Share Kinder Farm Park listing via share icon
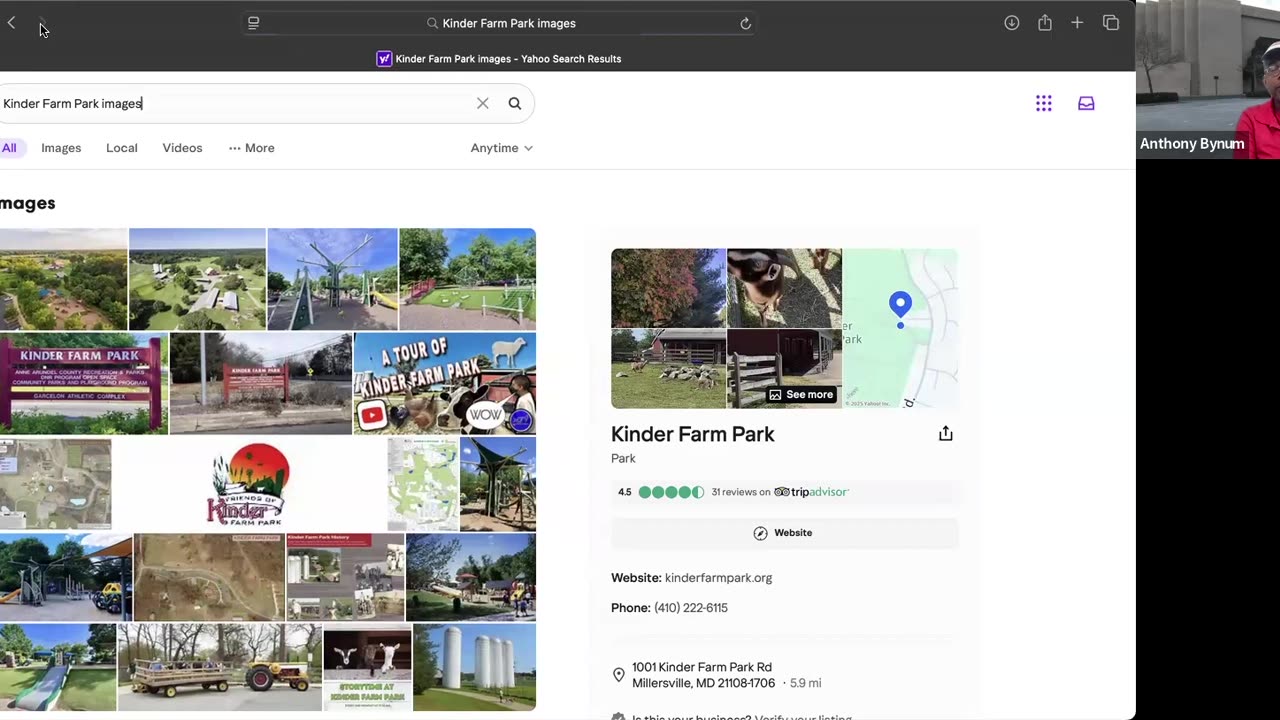Image resolution: width=1280 pixels, height=720 pixels. click(945, 434)
